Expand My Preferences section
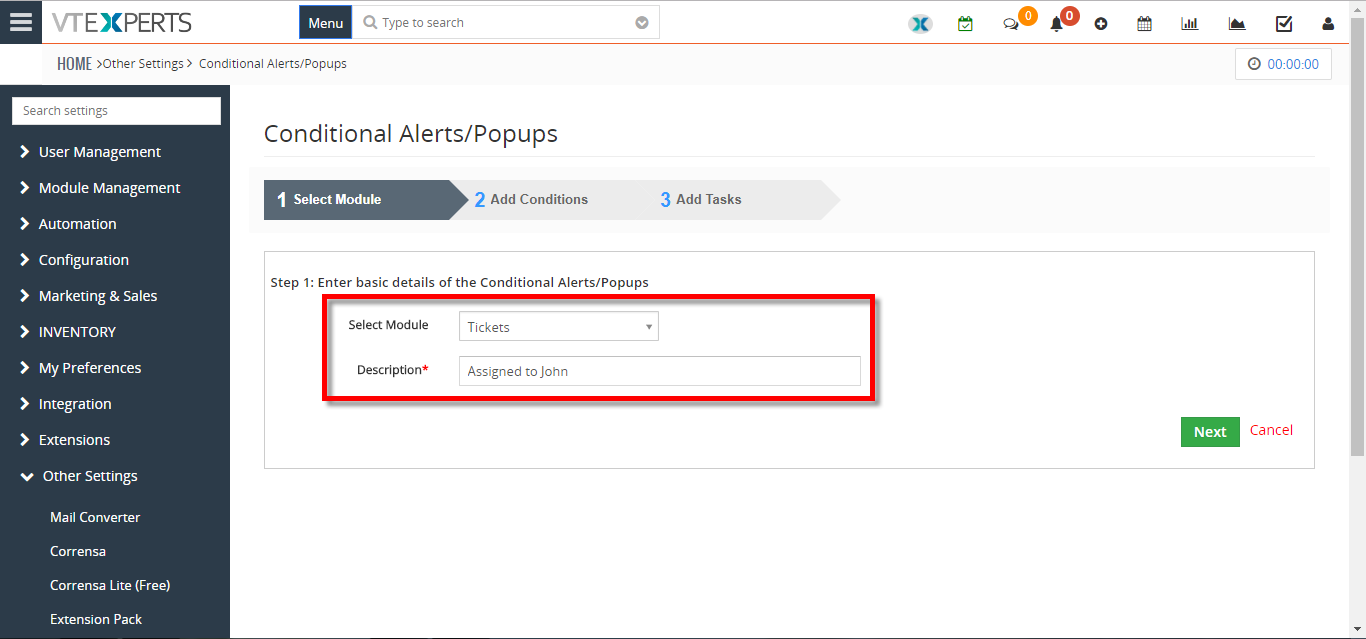The width and height of the screenshot is (1366, 639). [90, 368]
